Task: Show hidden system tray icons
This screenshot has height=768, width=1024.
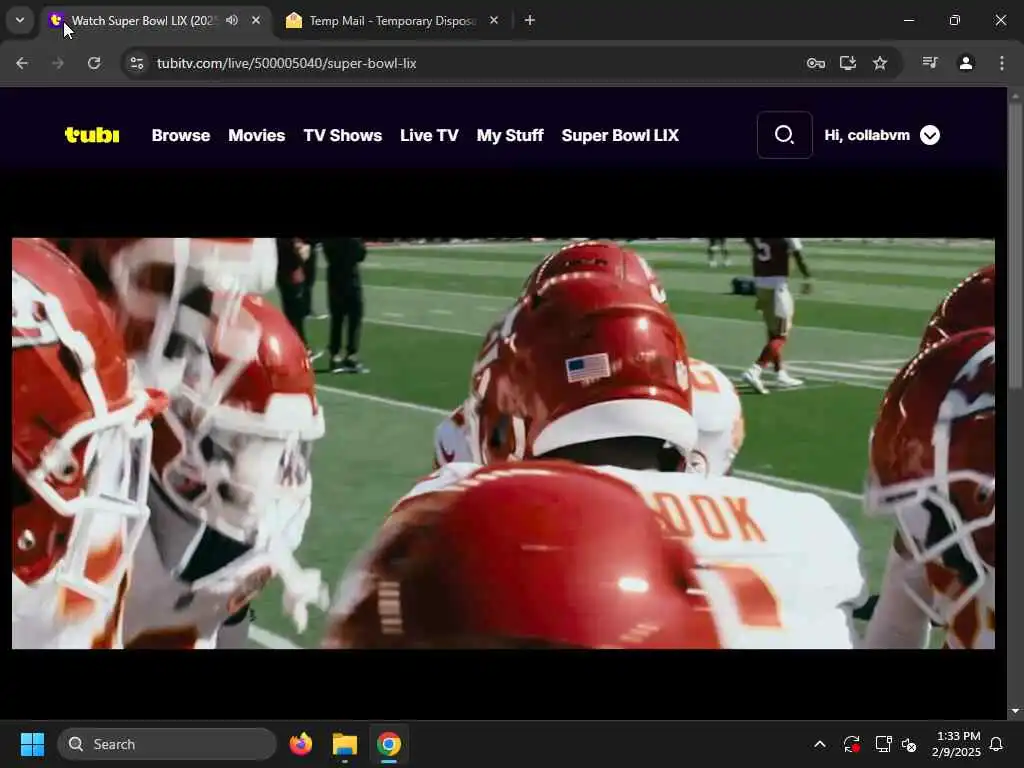Action: tap(820, 744)
